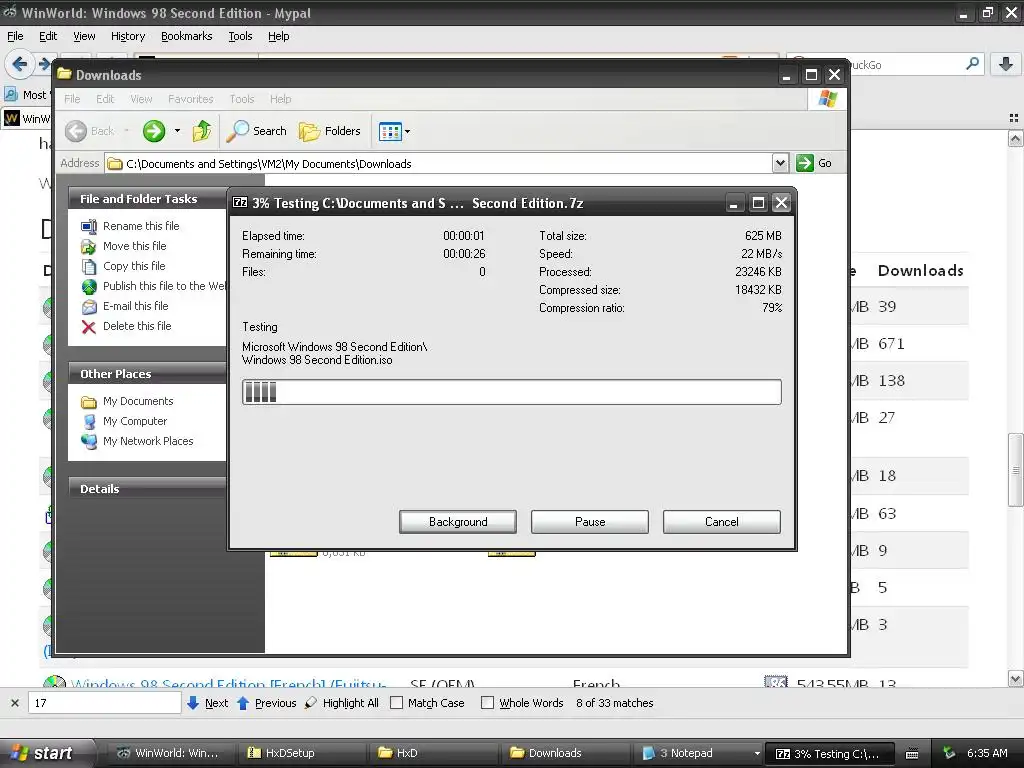Click the Mypal browser back arrow
1024x768 pixels.
click(20, 64)
